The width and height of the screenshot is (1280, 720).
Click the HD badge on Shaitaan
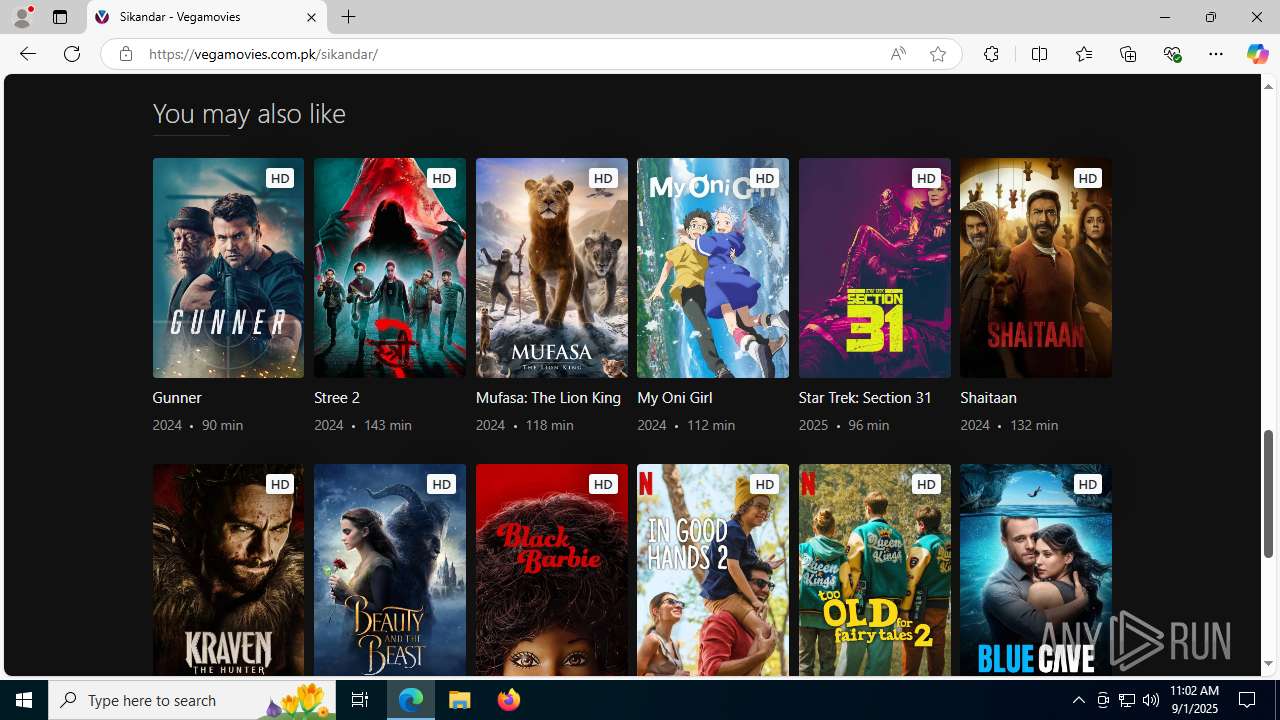pyautogui.click(x=1088, y=178)
